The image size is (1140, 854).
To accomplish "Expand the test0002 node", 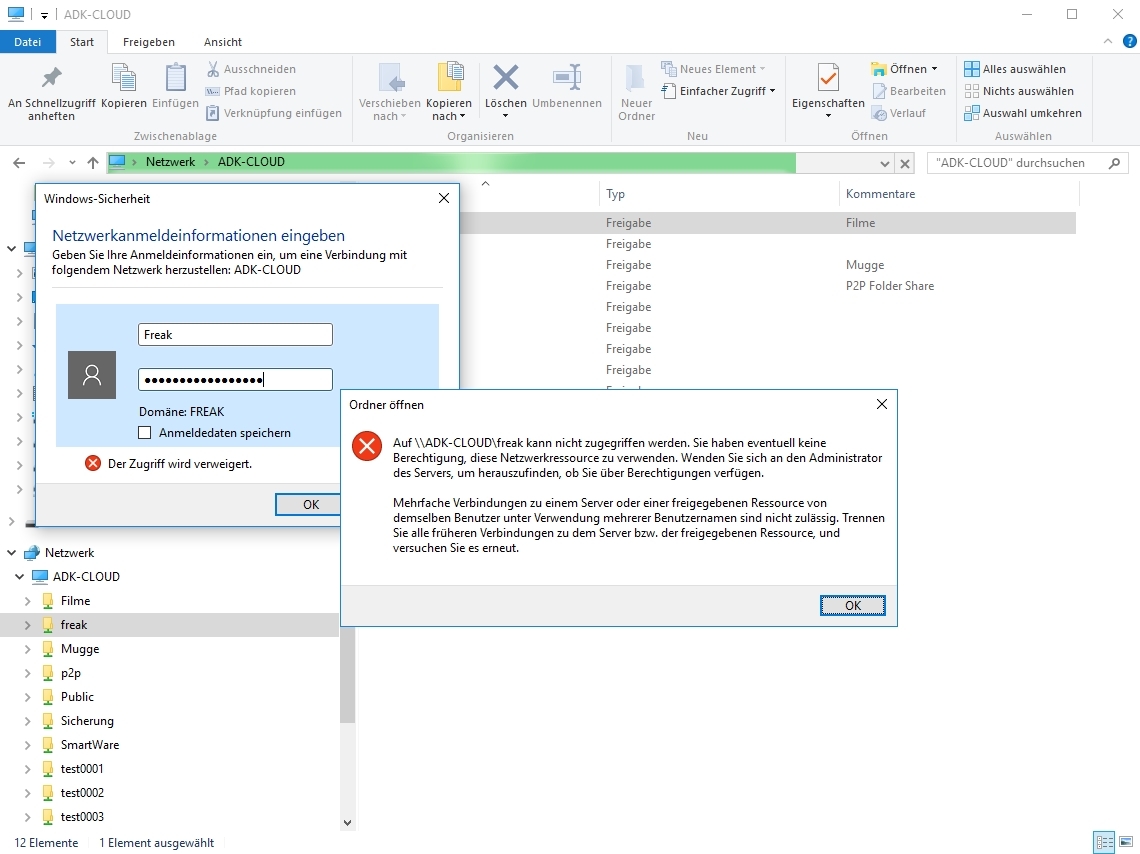I will click(x=28, y=792).
